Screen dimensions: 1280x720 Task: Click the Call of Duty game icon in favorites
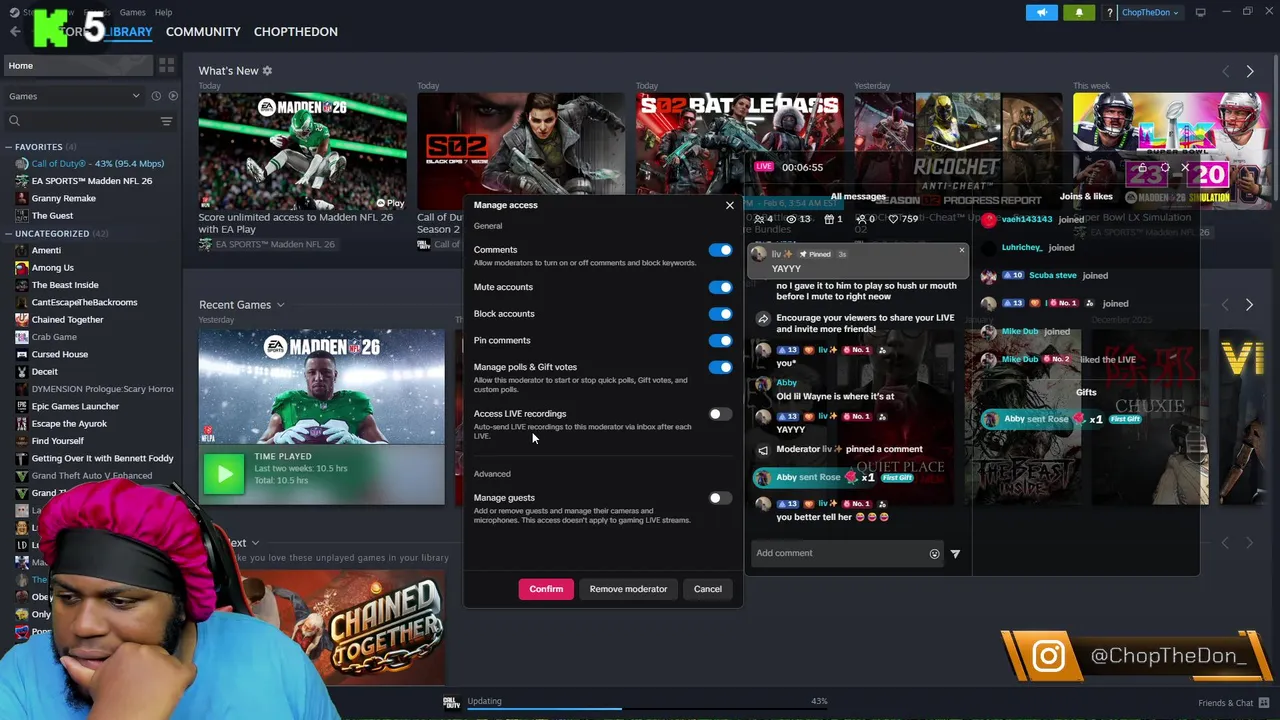(x=22, y=164)
